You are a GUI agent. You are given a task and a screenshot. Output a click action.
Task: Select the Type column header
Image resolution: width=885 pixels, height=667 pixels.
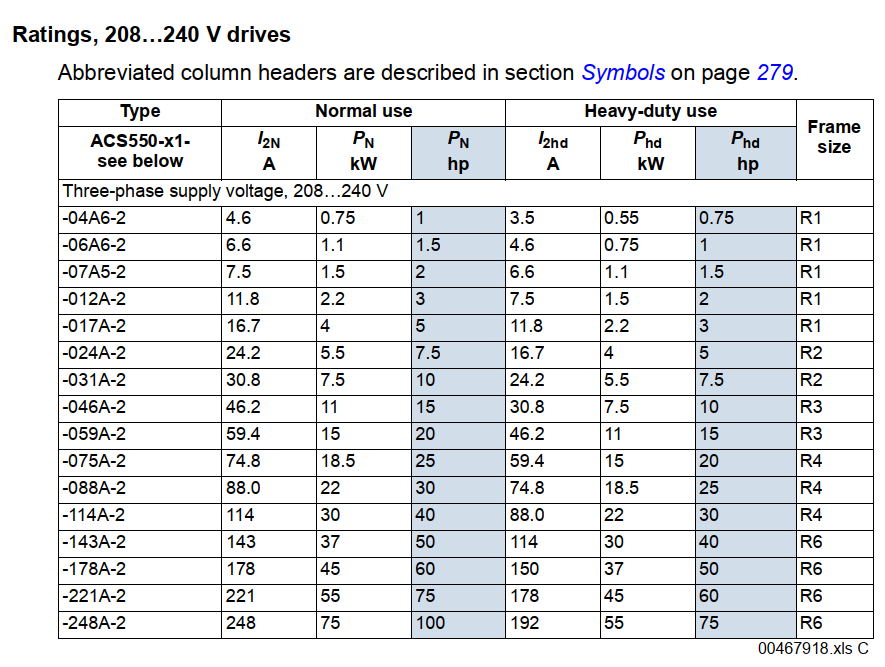coord(140,112)
